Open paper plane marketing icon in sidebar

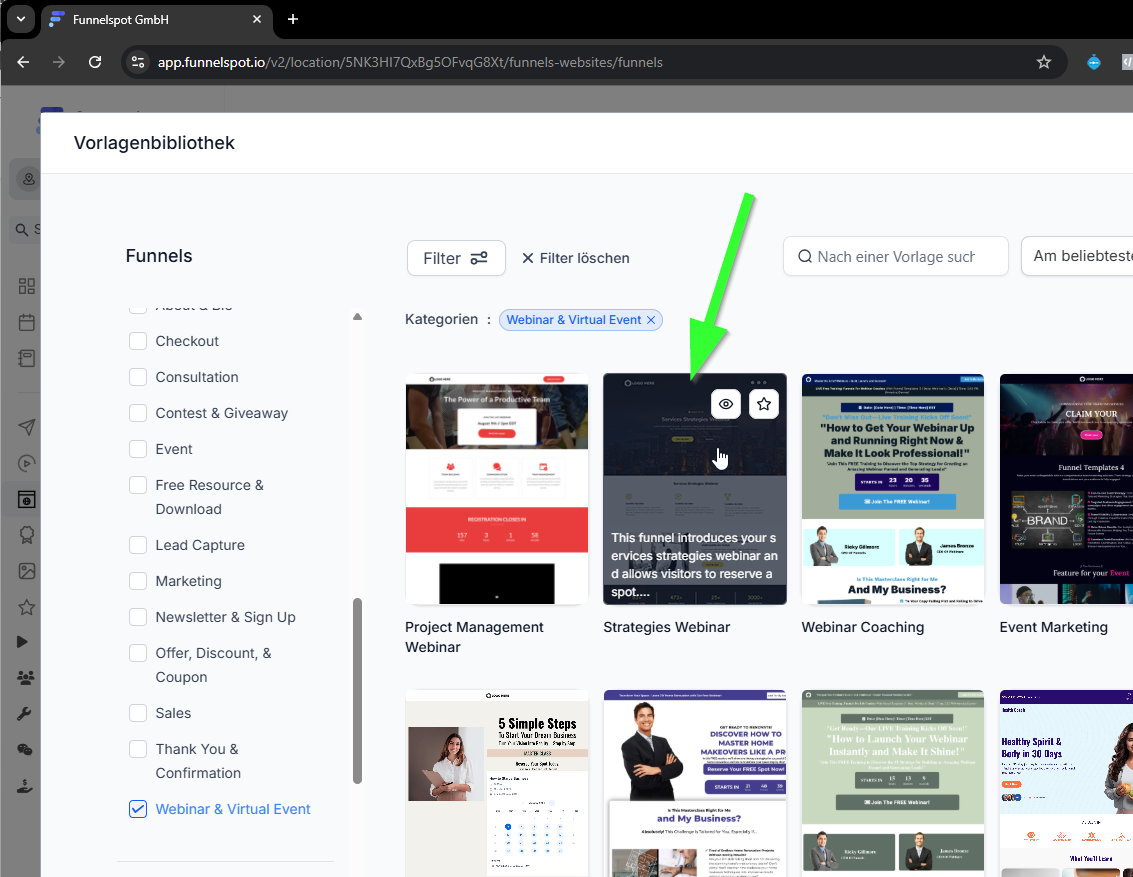click(x=27, y=427)
